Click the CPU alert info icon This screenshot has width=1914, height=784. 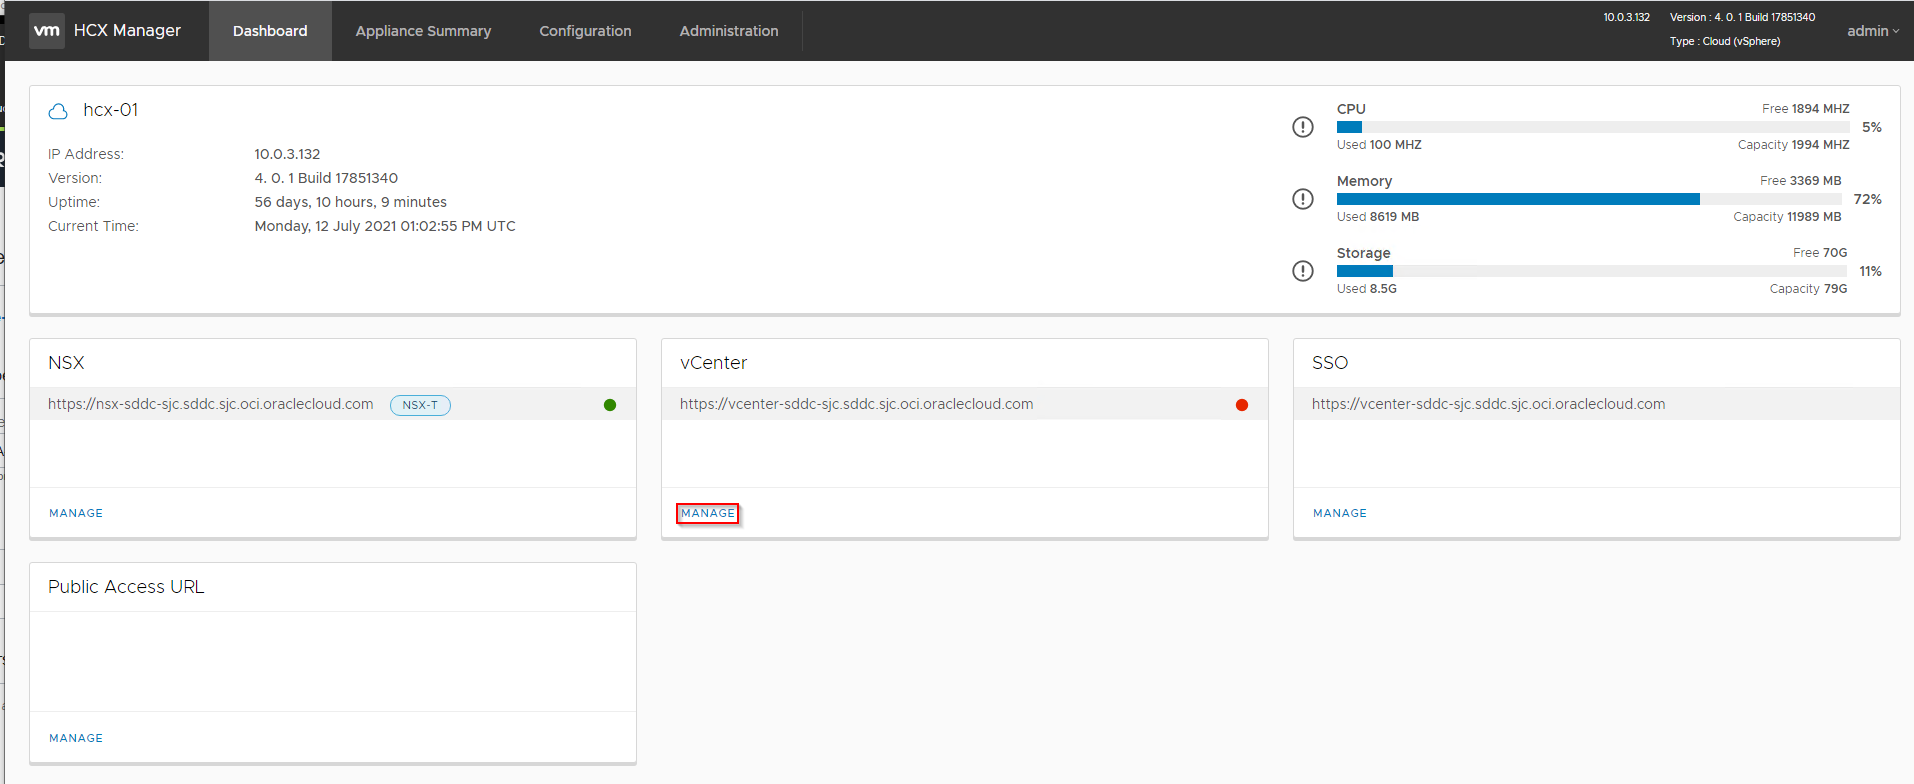[x=1303, y=127]
